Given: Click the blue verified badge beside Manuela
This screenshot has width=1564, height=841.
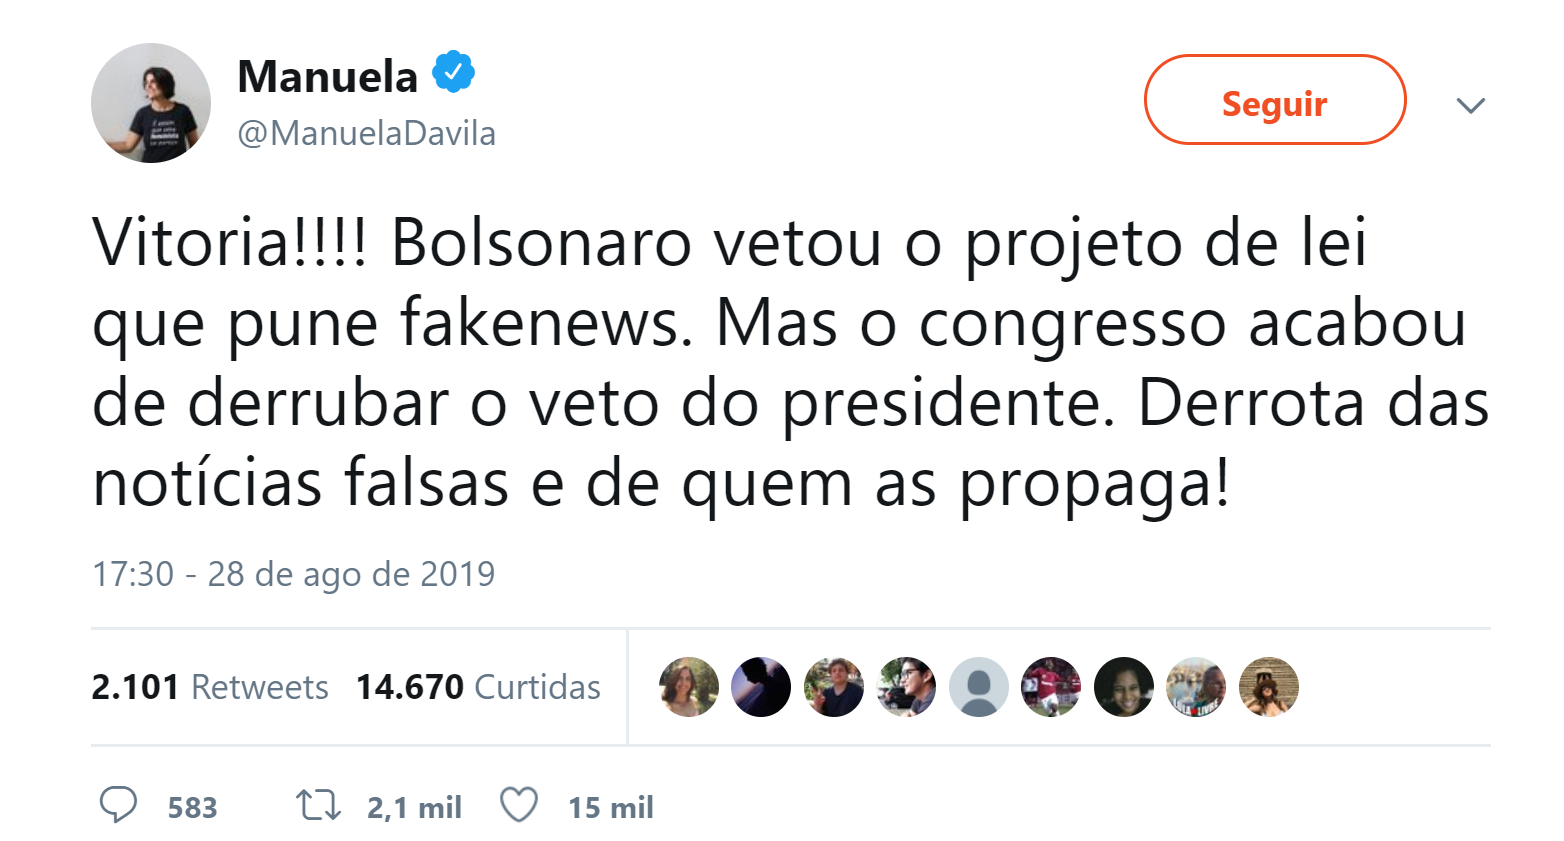Looking at the screenshot, I should click(x=453, y=73).
